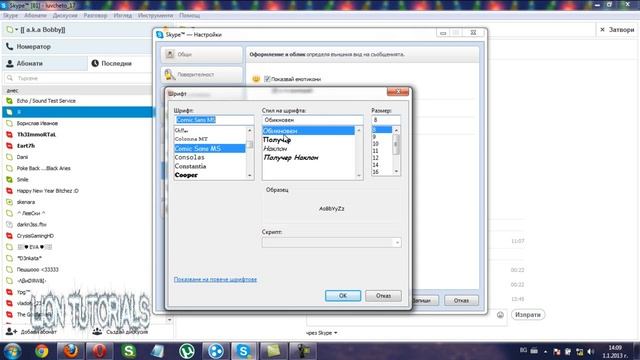Click the Шрифт name input field

[214, 120]
